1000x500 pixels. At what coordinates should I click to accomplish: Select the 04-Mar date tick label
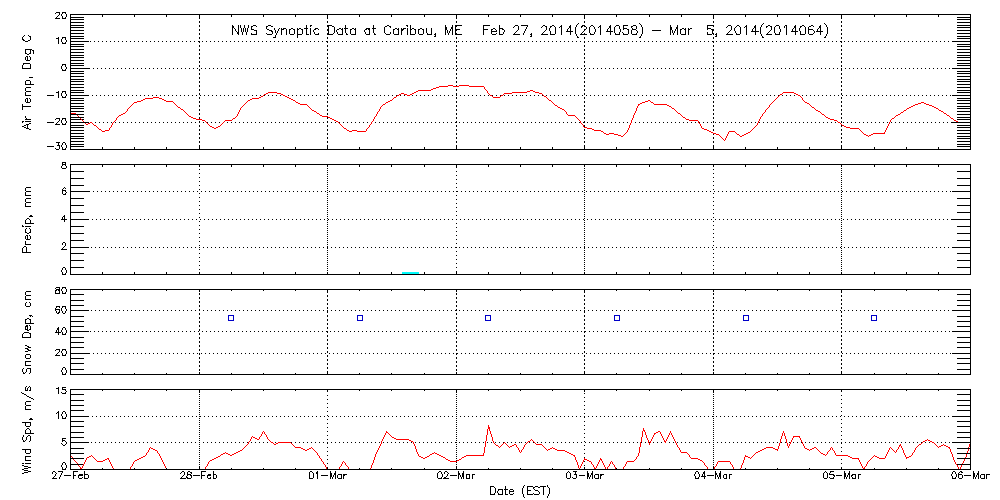[x=713, y=478]
